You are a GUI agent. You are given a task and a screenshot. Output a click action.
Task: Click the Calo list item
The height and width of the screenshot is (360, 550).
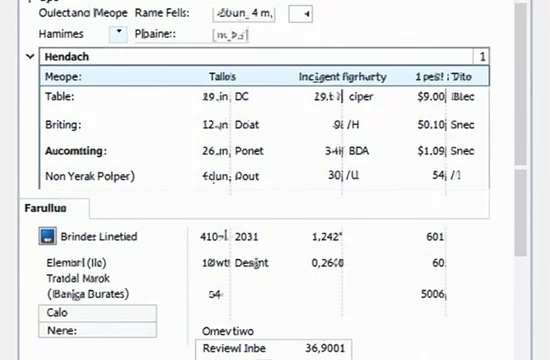pyautogui.click(x=98, y=313)
